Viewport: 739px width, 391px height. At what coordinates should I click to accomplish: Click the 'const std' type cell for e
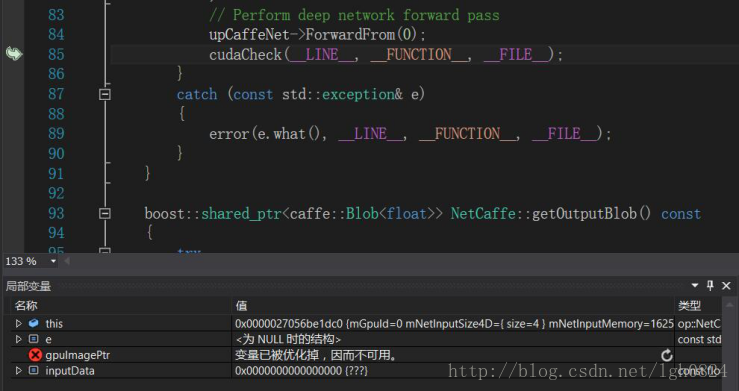[x=698, y=339]
